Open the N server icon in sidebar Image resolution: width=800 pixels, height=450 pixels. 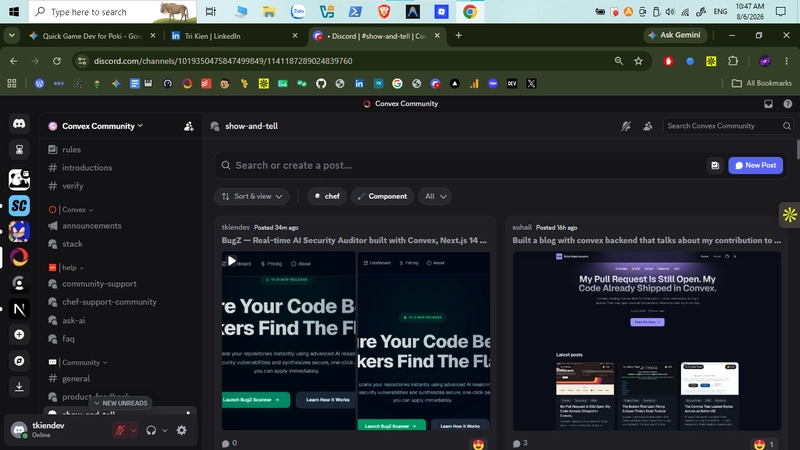[x=19, y=309]
